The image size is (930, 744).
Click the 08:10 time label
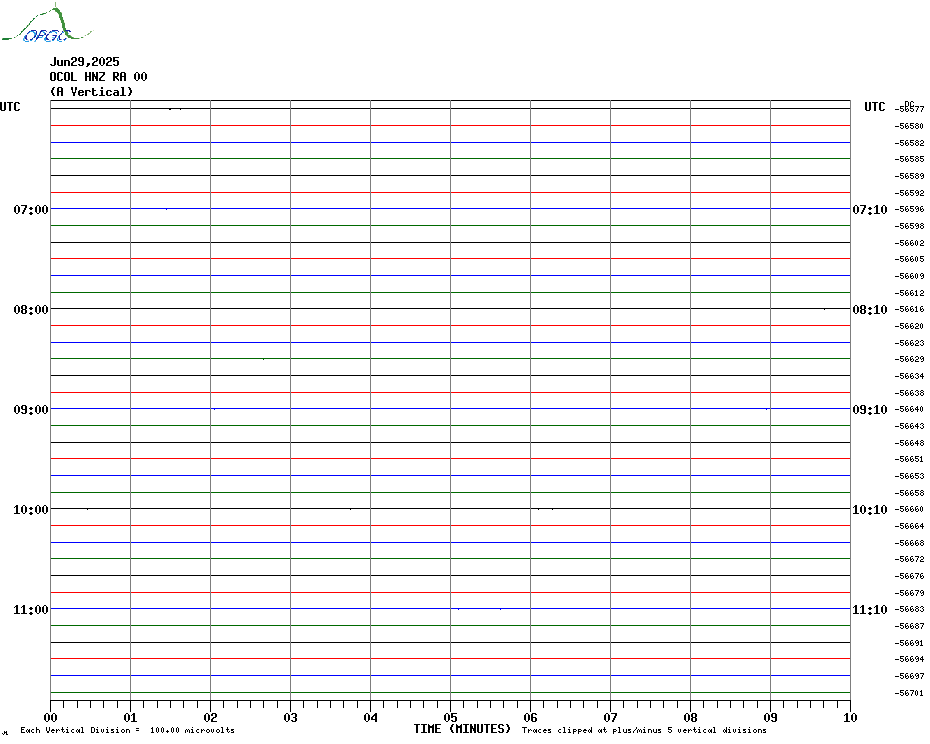pyautogui.click(x=870, y=310)
